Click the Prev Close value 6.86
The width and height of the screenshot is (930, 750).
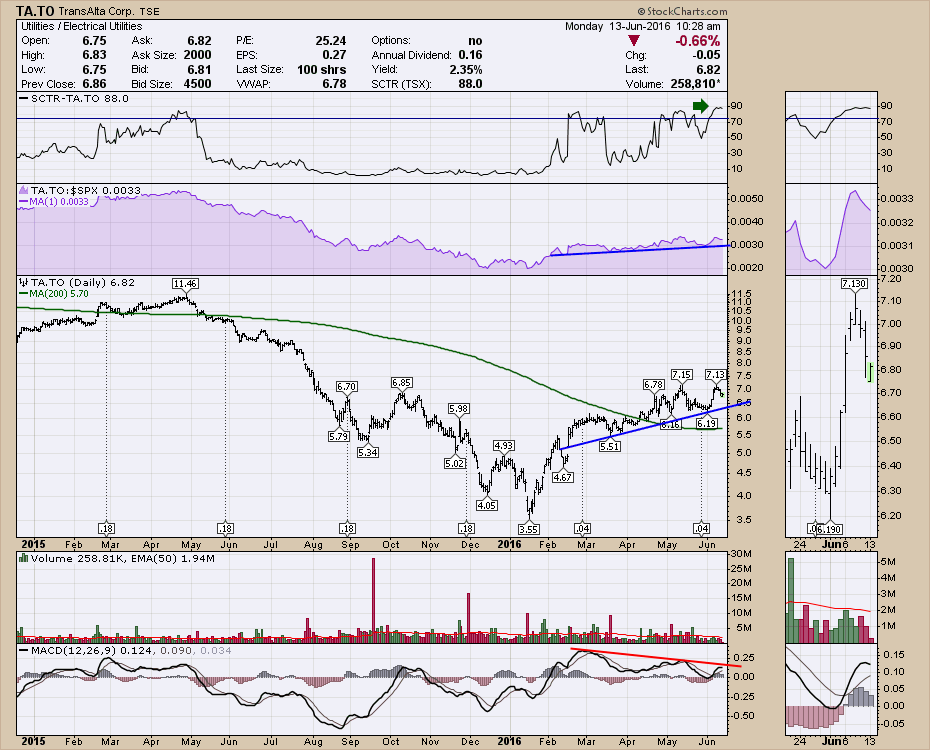(x=94, y=84)
